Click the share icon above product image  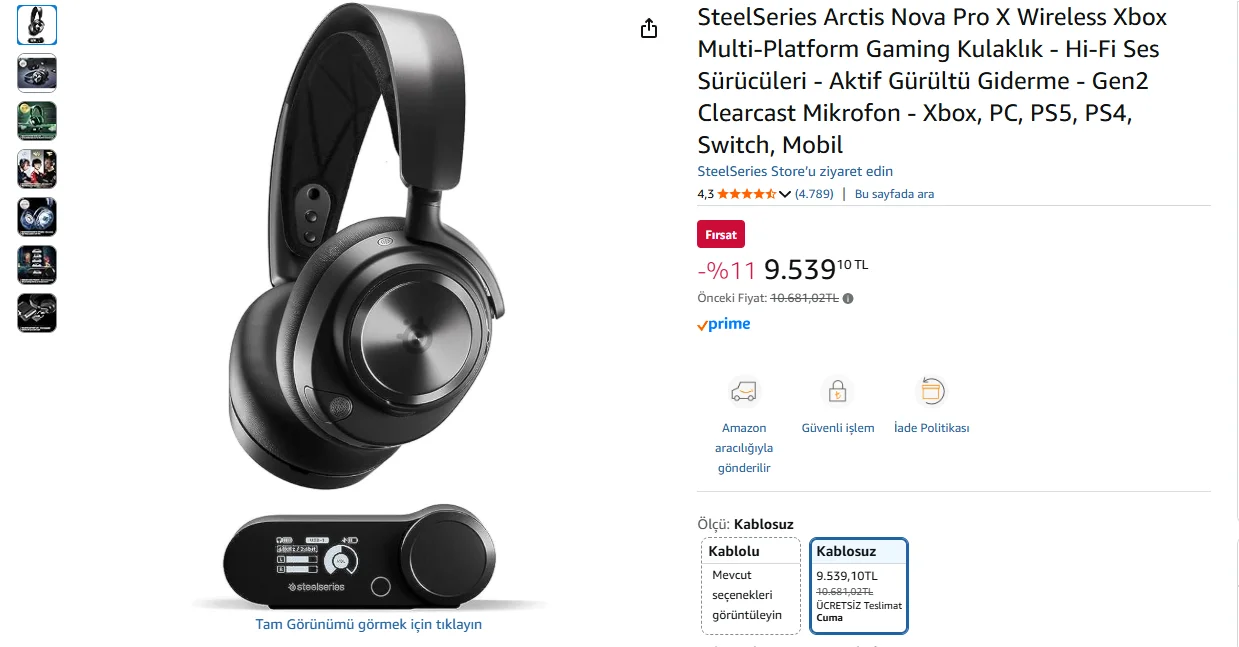649,28
